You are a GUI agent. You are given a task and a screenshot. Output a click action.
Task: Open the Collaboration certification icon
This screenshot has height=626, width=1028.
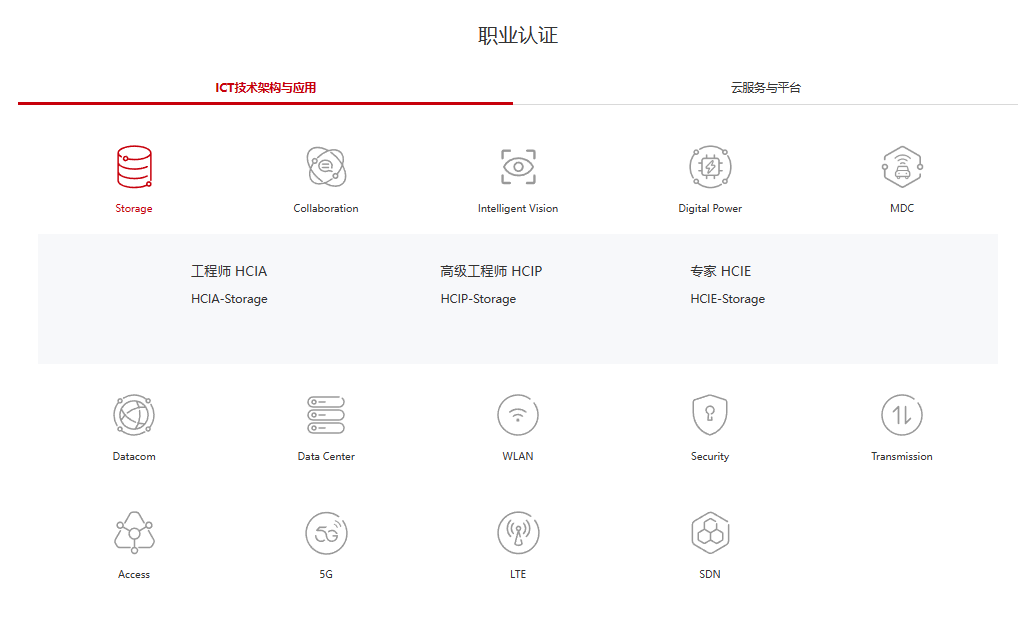(x=326, y=167)
